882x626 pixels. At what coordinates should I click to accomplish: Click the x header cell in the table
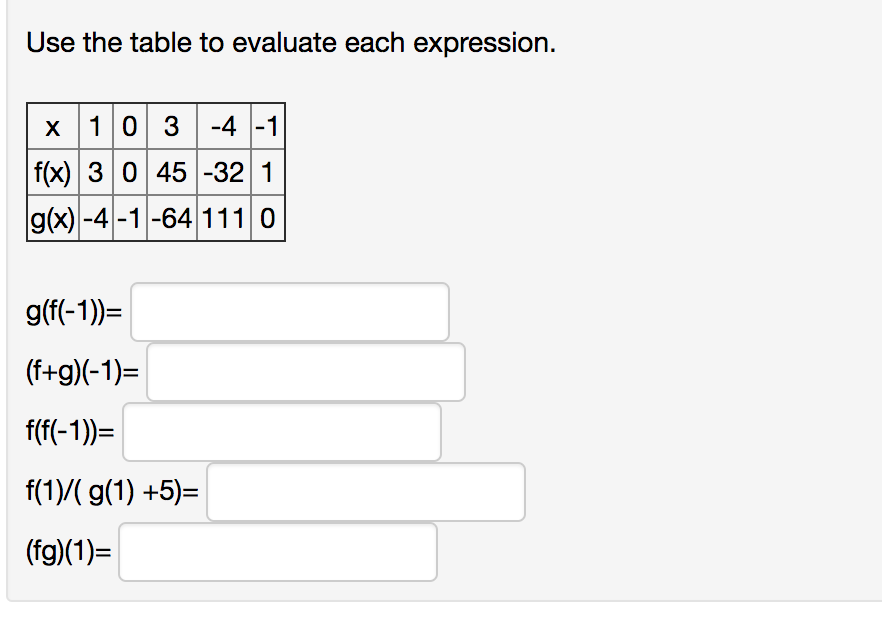pos(52,127)
